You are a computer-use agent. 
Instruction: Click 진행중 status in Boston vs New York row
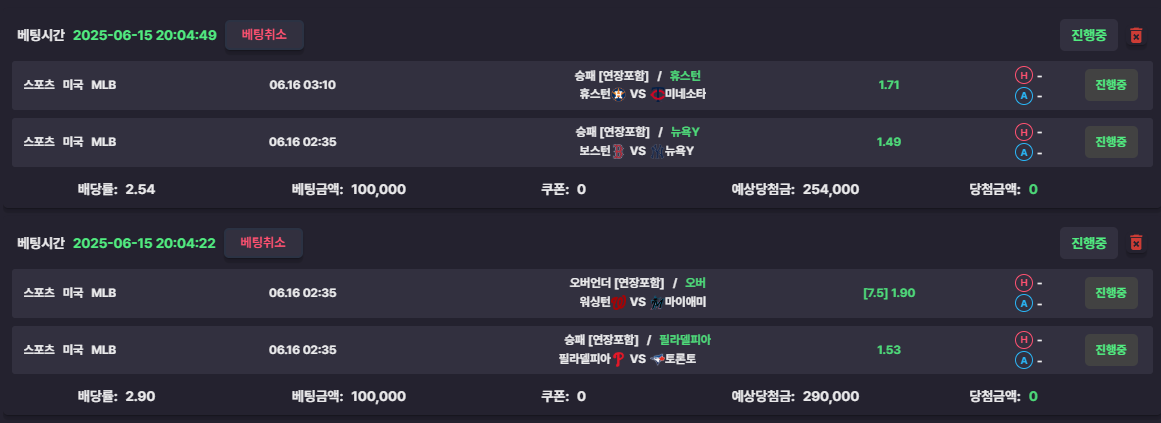pyautogui.click(x=1111, y=141)
